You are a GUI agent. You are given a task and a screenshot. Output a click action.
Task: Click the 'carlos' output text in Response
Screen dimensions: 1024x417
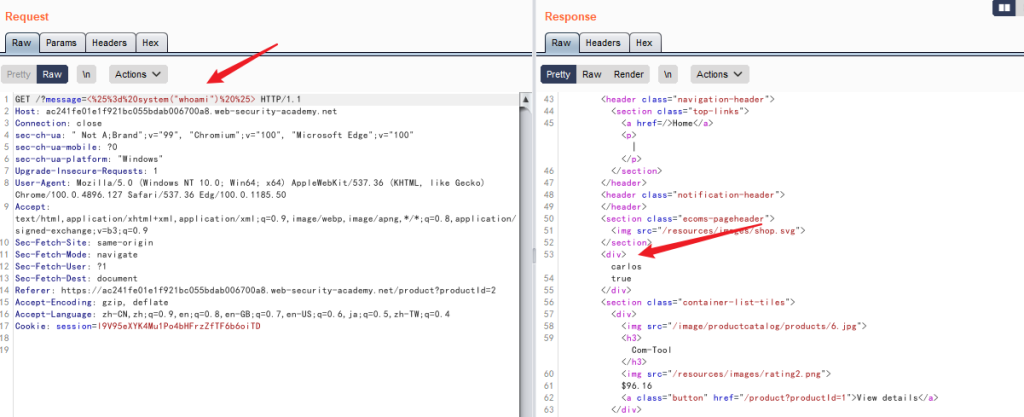tap(625, 267)
